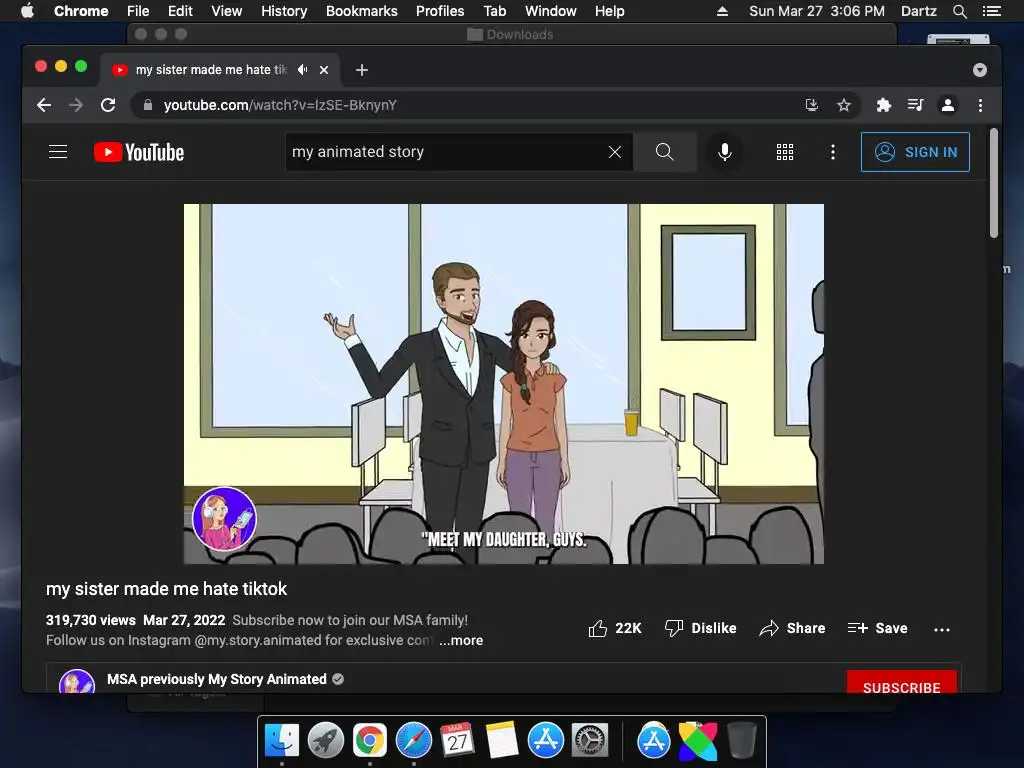Open System Preferences from the Dock
This screenshot has height=768, width=1024.
(590, 741)
